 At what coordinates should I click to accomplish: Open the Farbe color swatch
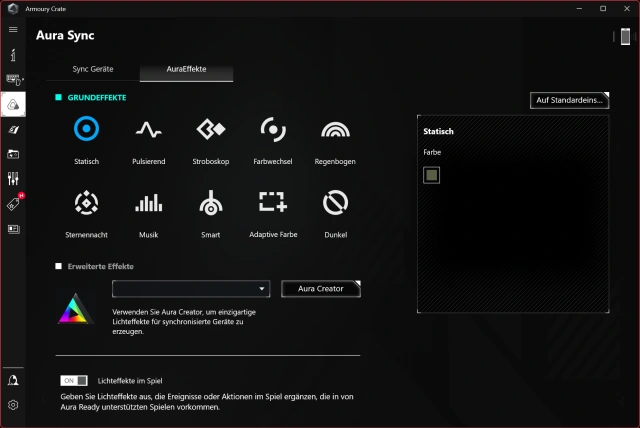431,175
